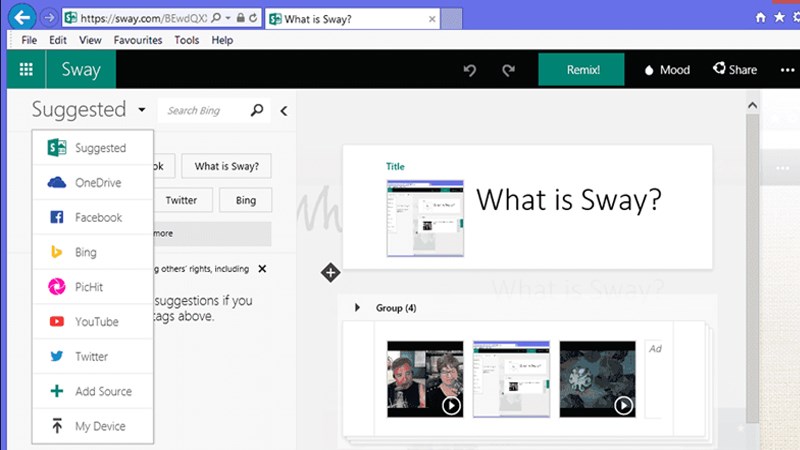
Task: Choose Twitter from the source list
Action: [93, 356]
